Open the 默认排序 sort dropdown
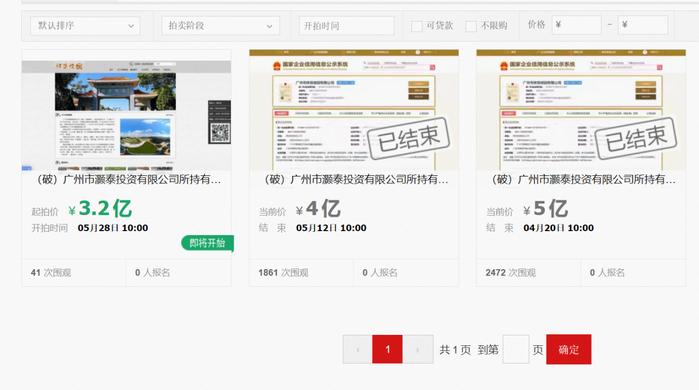Image resolution: width=699 pixels, height=390 pixels. coord(85,26)
